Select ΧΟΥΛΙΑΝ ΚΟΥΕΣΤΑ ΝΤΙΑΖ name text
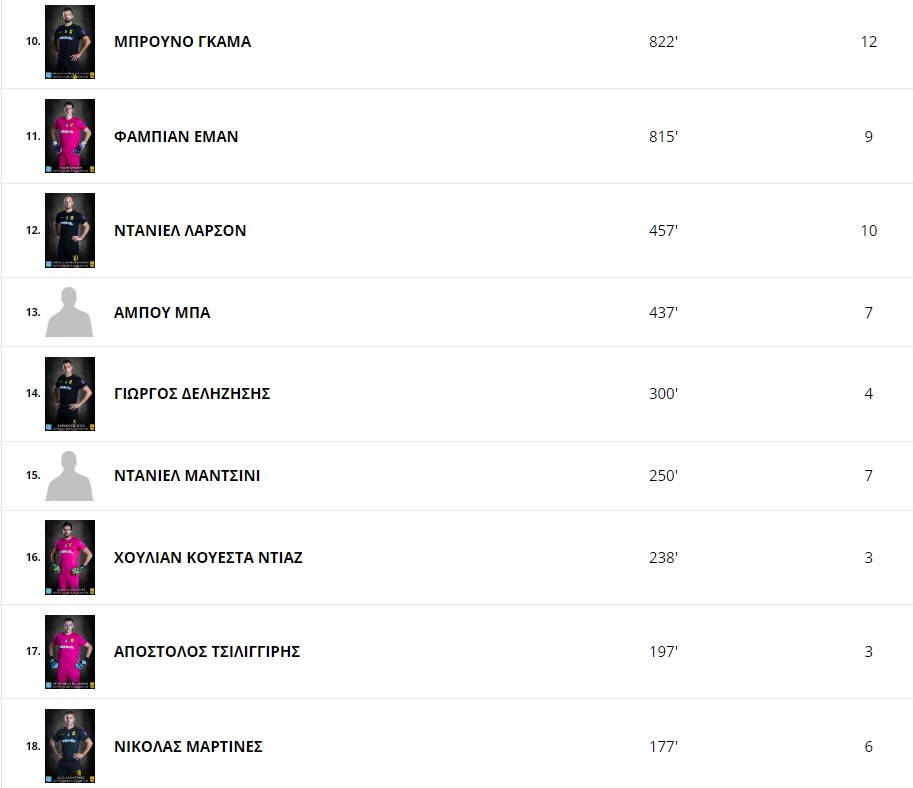913x788 pixels. [208, 558]
